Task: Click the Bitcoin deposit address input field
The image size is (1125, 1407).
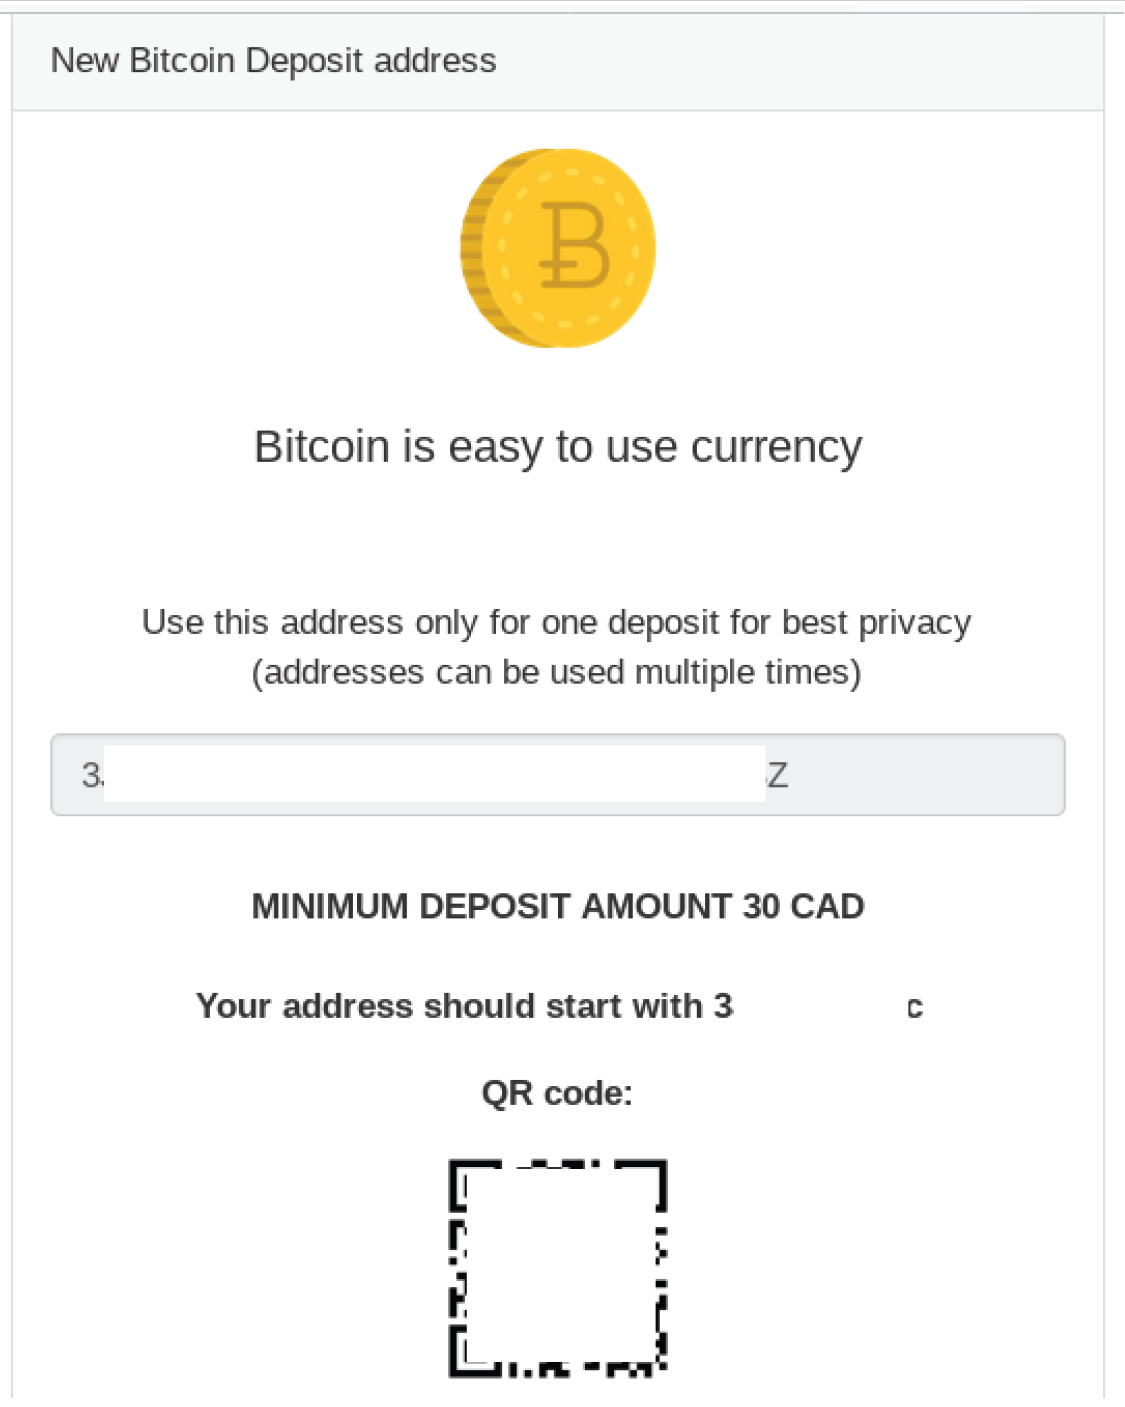Action: pyautogui.click(x=558, y=775)
